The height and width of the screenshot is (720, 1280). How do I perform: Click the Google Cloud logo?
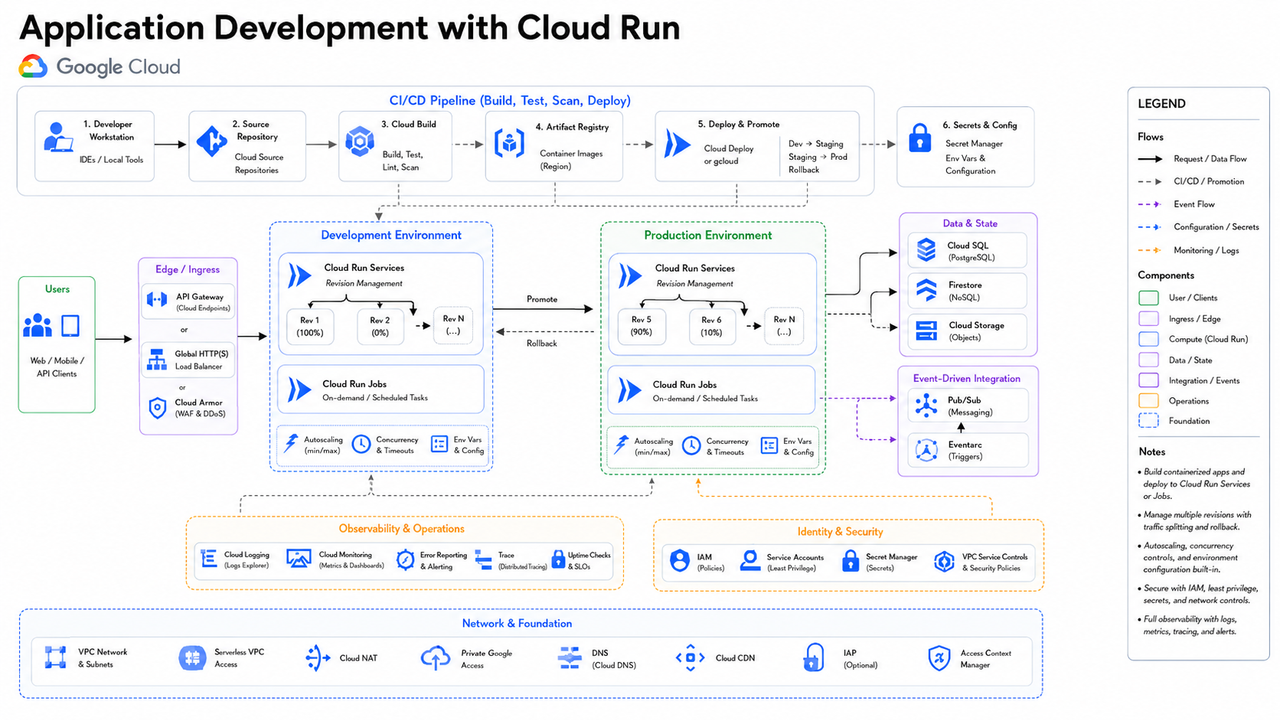pyautogui.click(x=99, y=67)
